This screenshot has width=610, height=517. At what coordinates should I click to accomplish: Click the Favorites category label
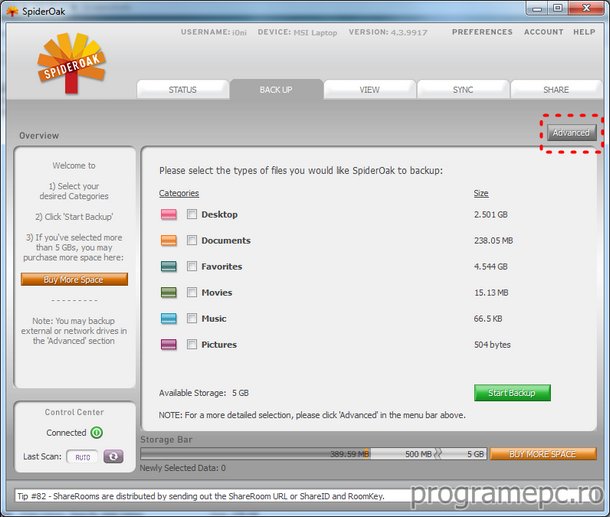[221, 267]
